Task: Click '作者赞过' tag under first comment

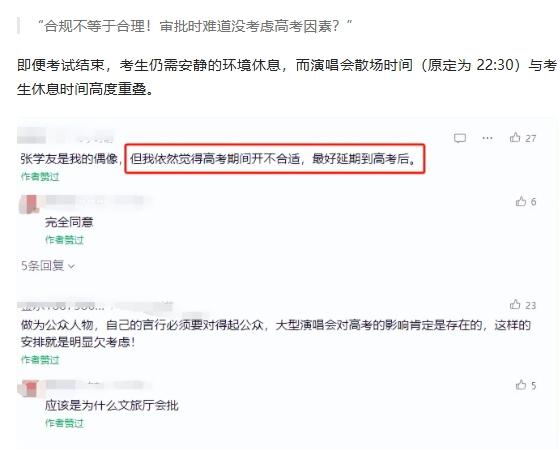Action: [40, 176]
